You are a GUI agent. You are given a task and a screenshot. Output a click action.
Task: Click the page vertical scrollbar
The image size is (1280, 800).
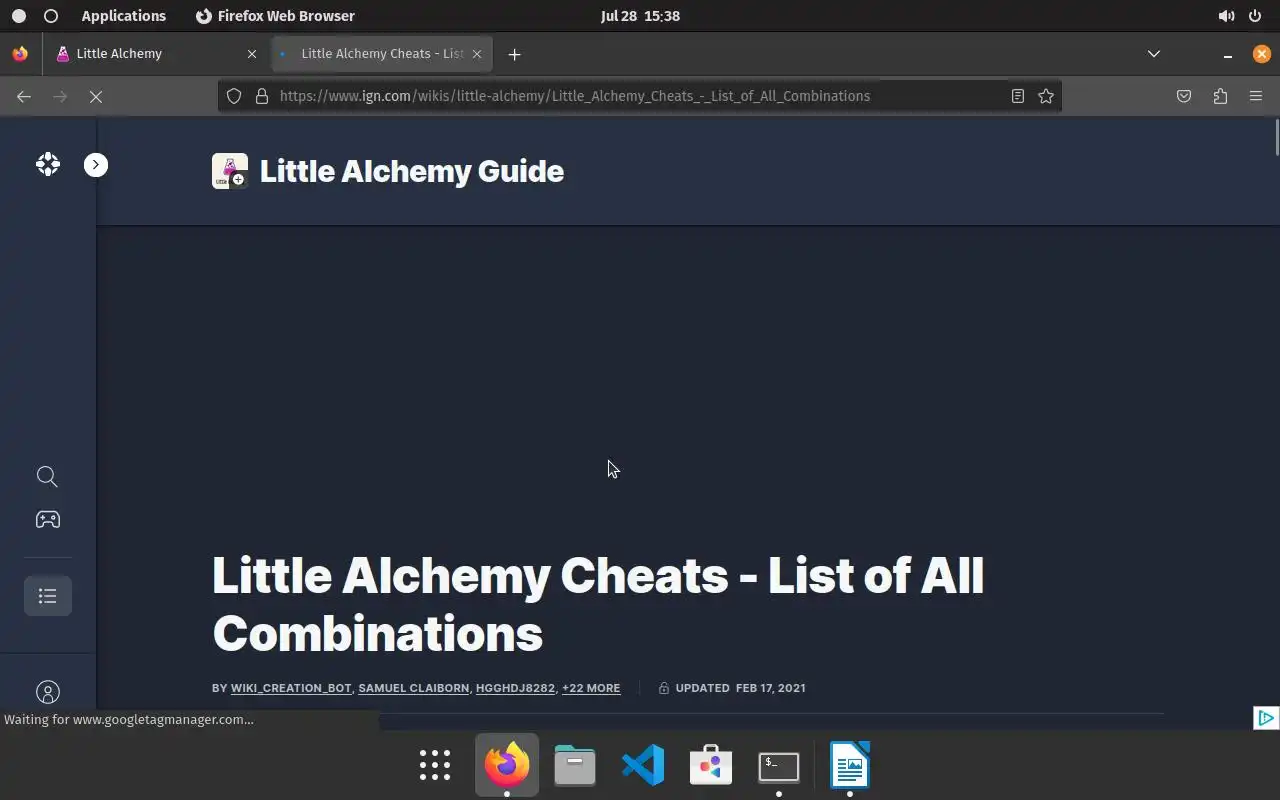click(1276, 138)
